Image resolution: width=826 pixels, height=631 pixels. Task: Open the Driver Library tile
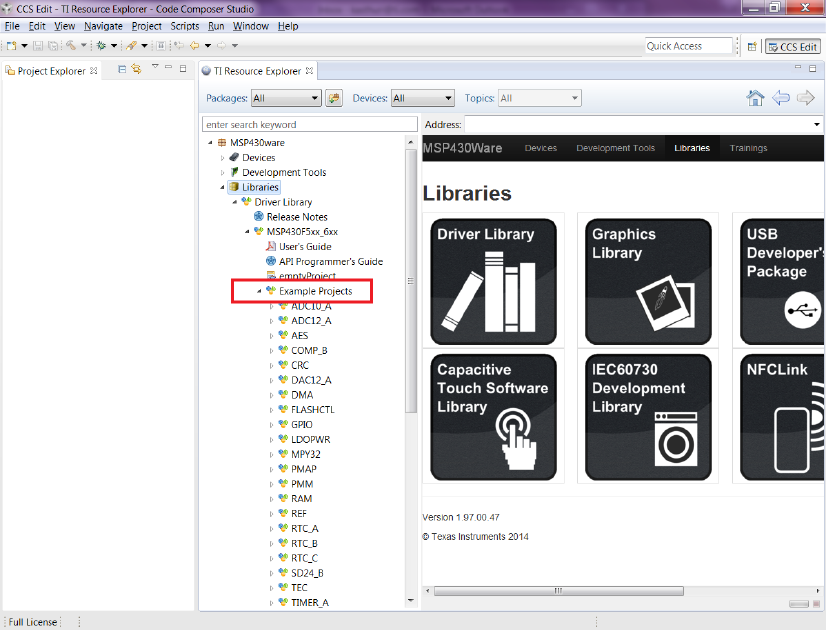(x=493, y=279)
